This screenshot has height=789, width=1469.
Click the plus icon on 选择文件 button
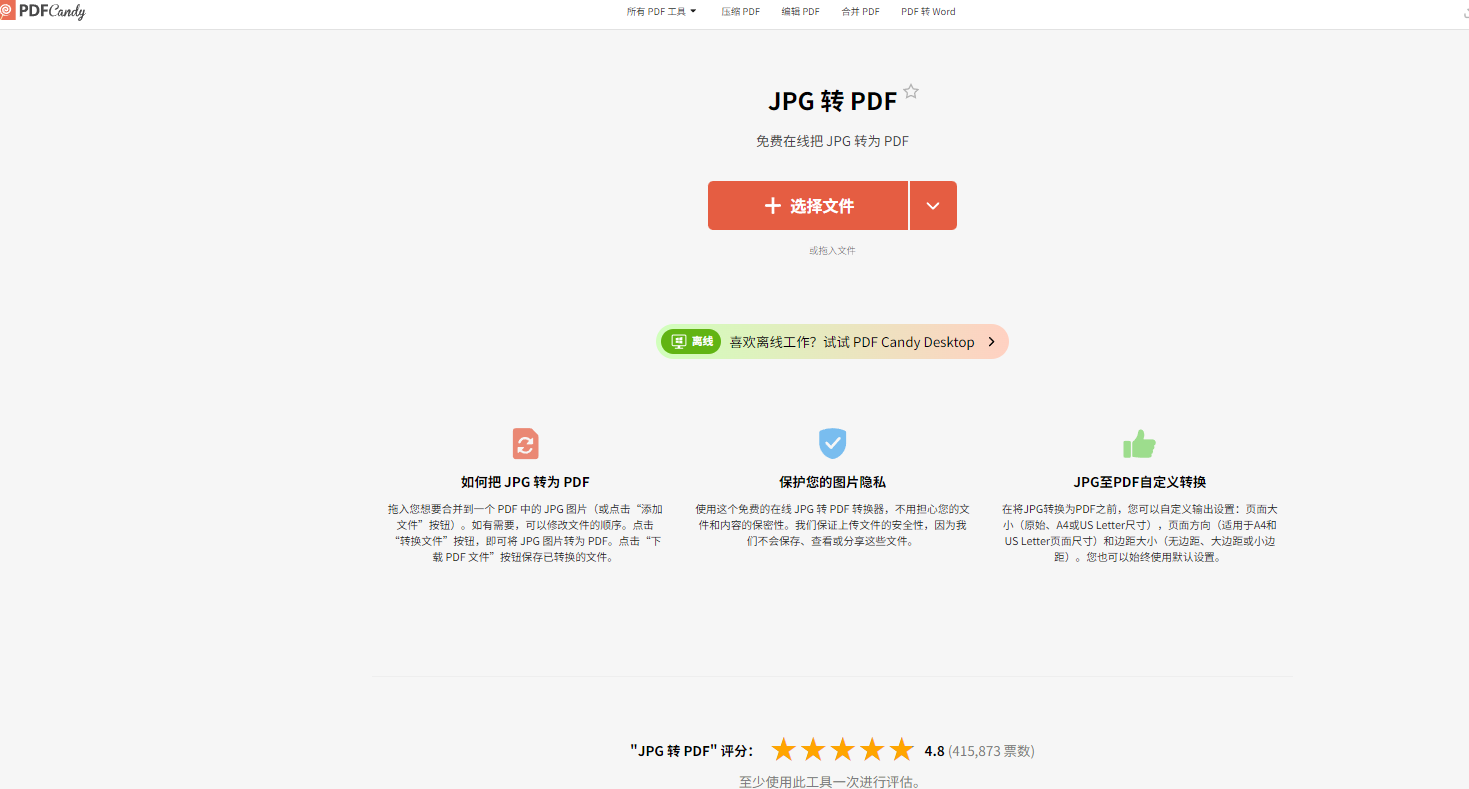pos(772,206)
